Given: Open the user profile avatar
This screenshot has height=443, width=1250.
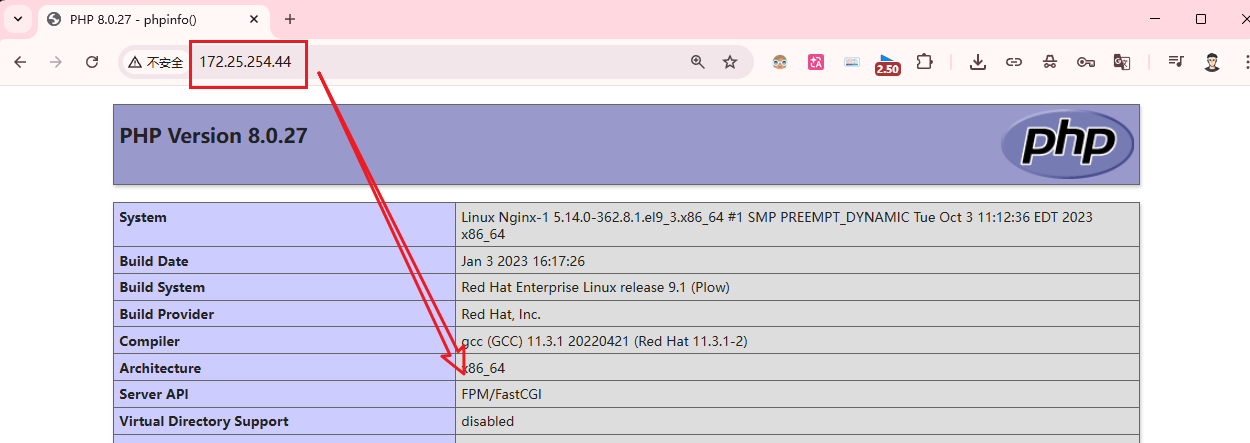Looking at the screenshot, I should coord(1212,62).
